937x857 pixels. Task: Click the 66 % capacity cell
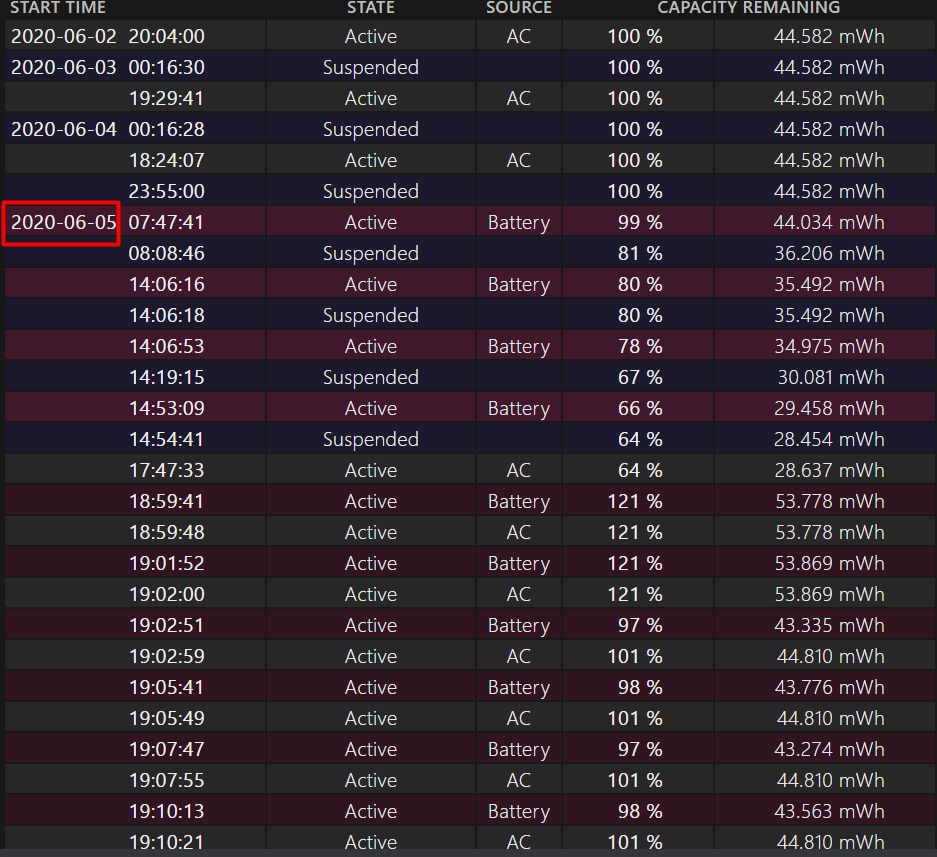point(640,409)
